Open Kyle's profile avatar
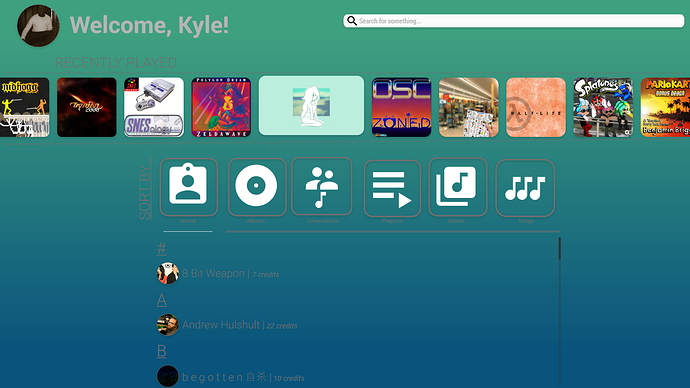 tap(38, 26)
